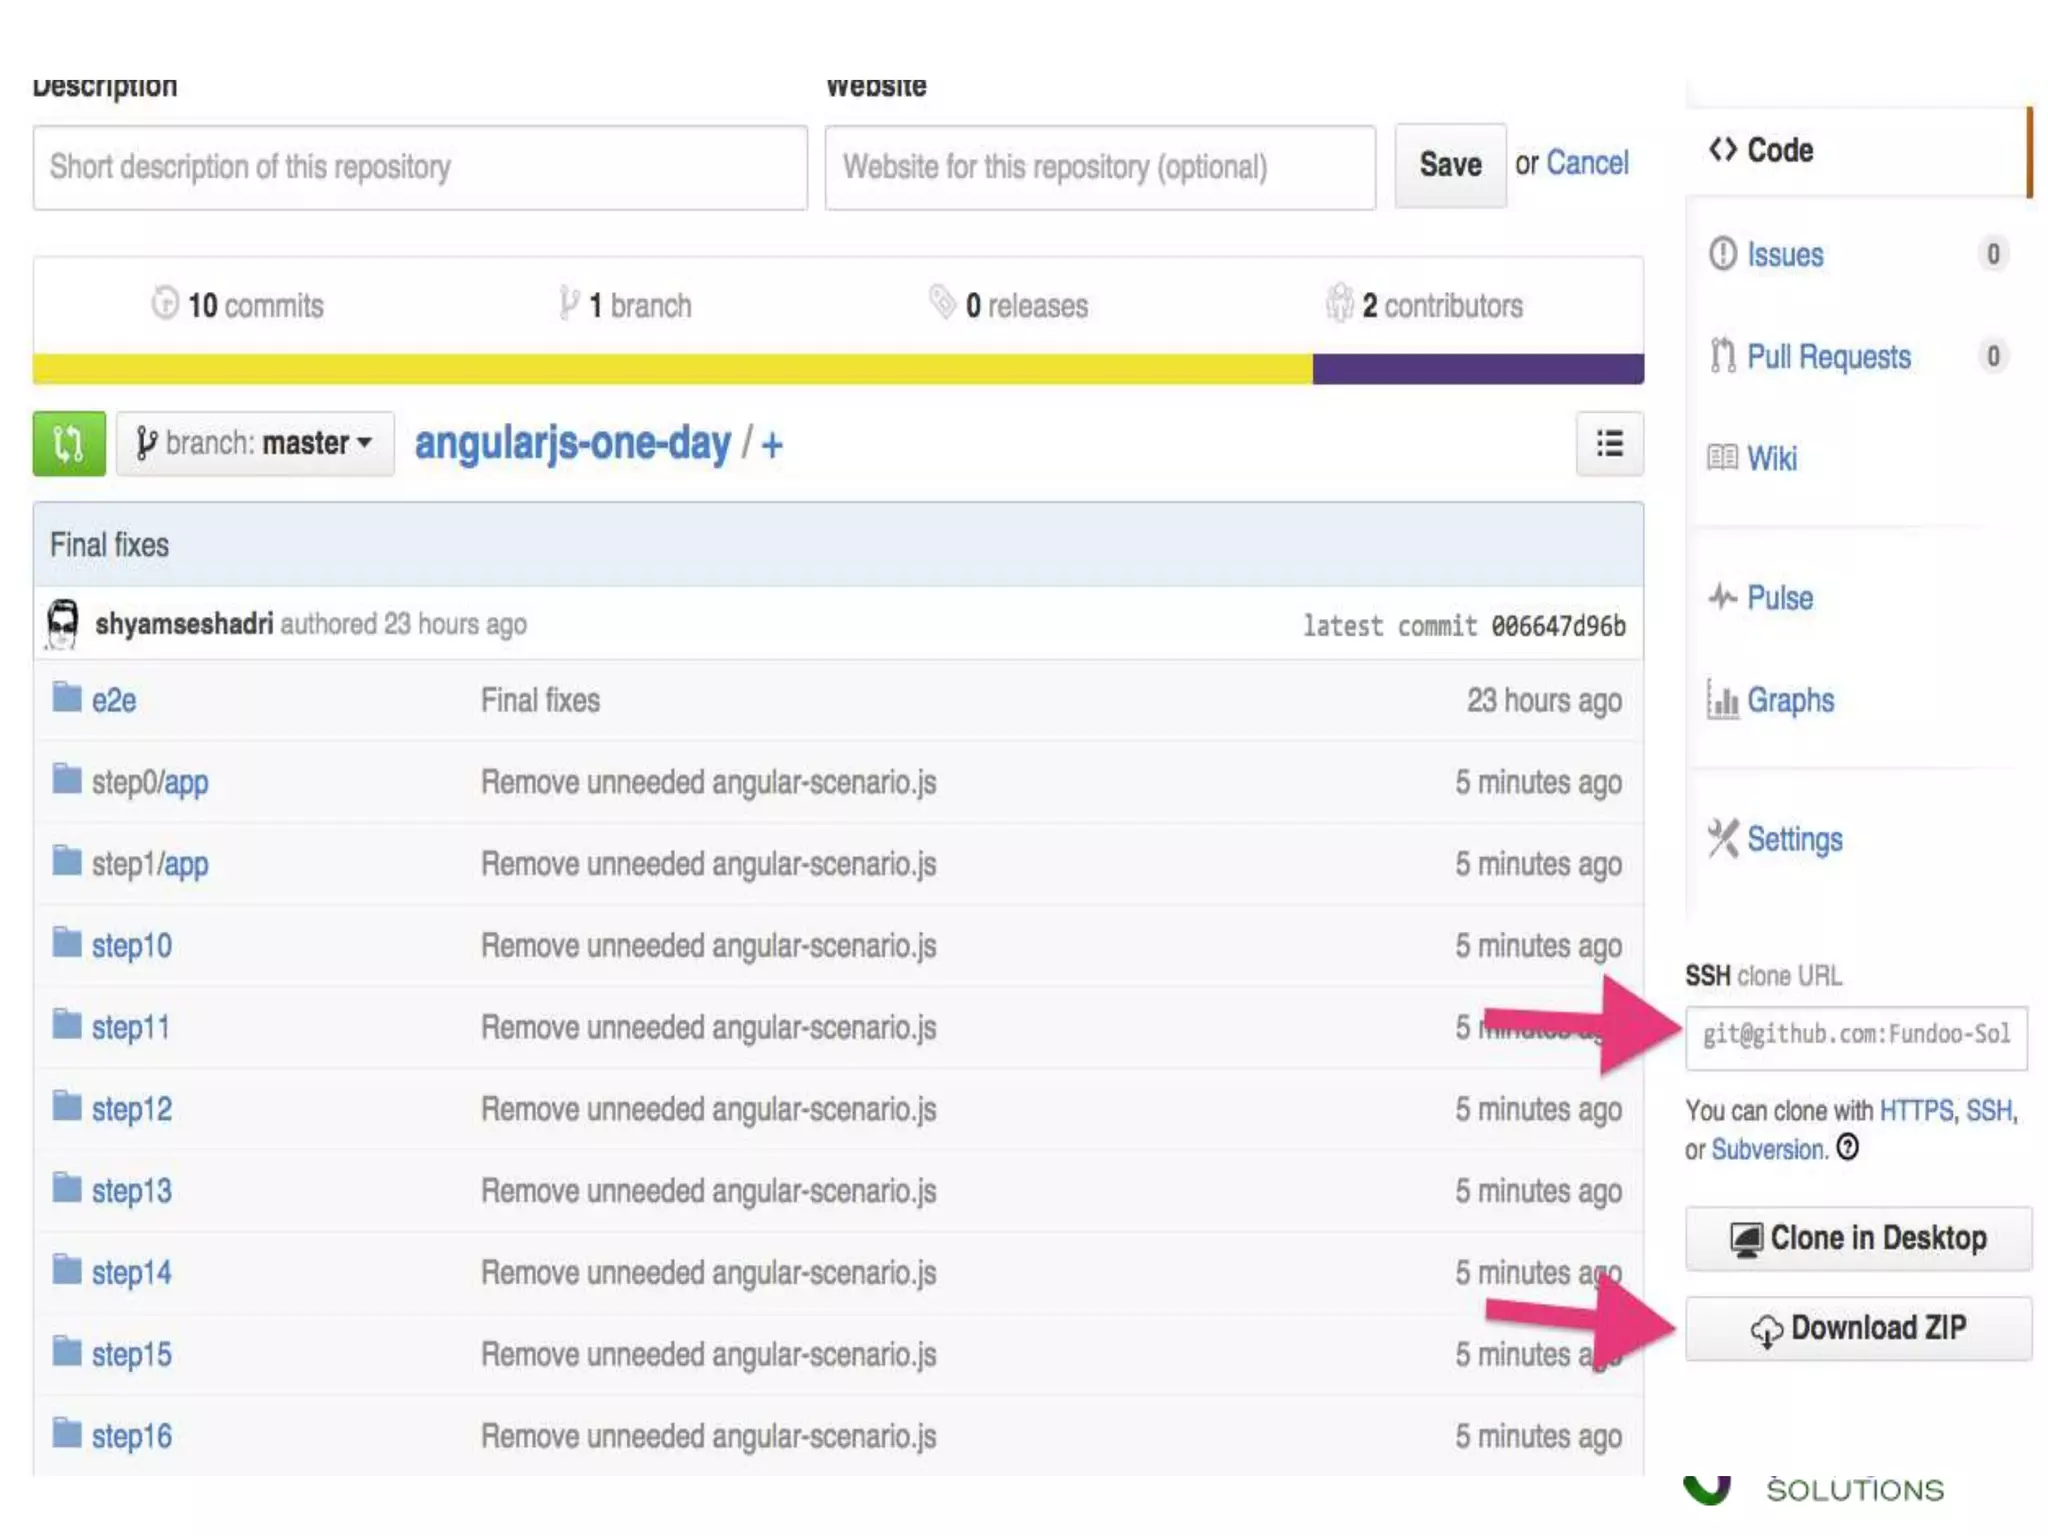
Task: Open Pull Requests in the sidebar
Action: tap(1827, 357)
